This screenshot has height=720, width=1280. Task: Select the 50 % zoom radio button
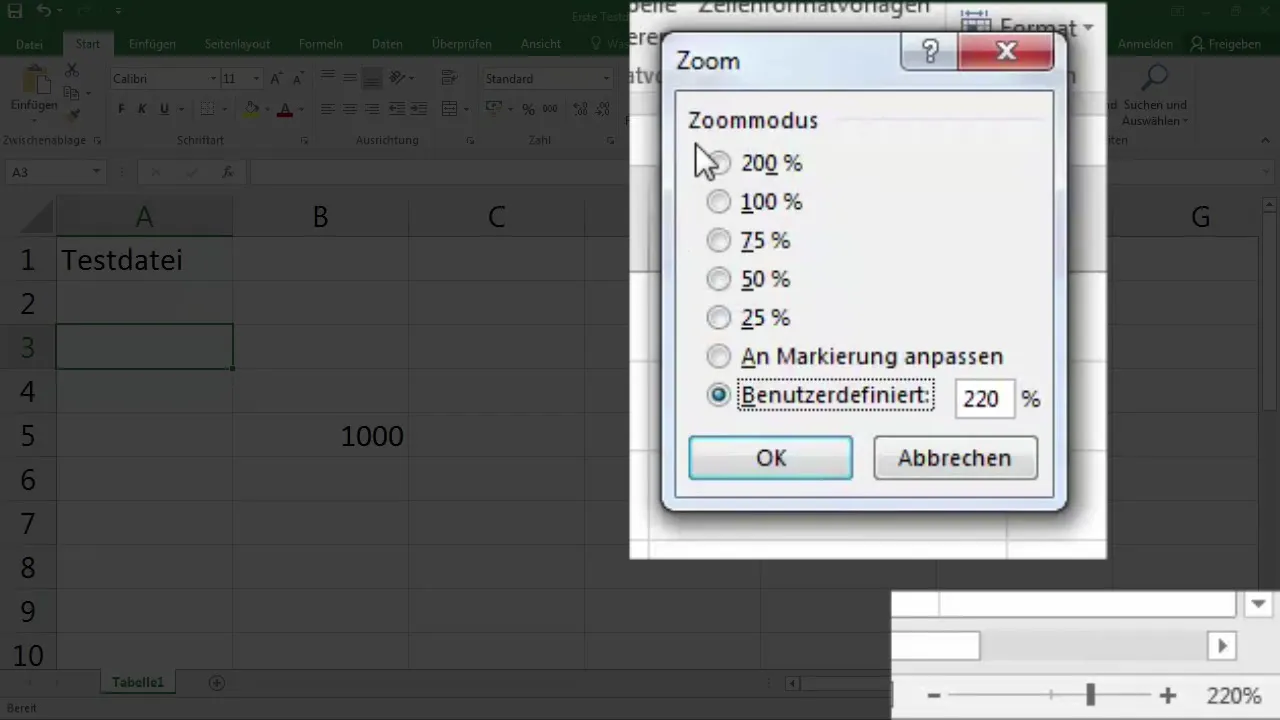(x=719, y=279)
